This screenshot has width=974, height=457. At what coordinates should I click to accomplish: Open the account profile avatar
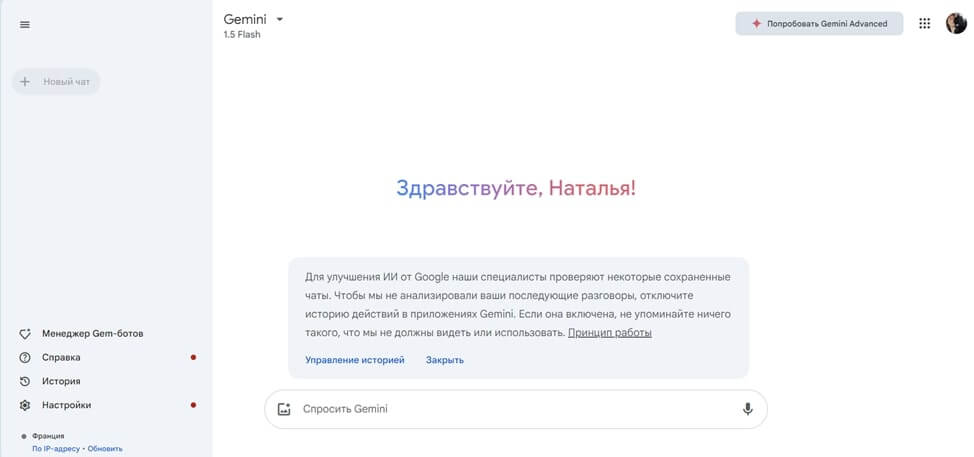956,24
